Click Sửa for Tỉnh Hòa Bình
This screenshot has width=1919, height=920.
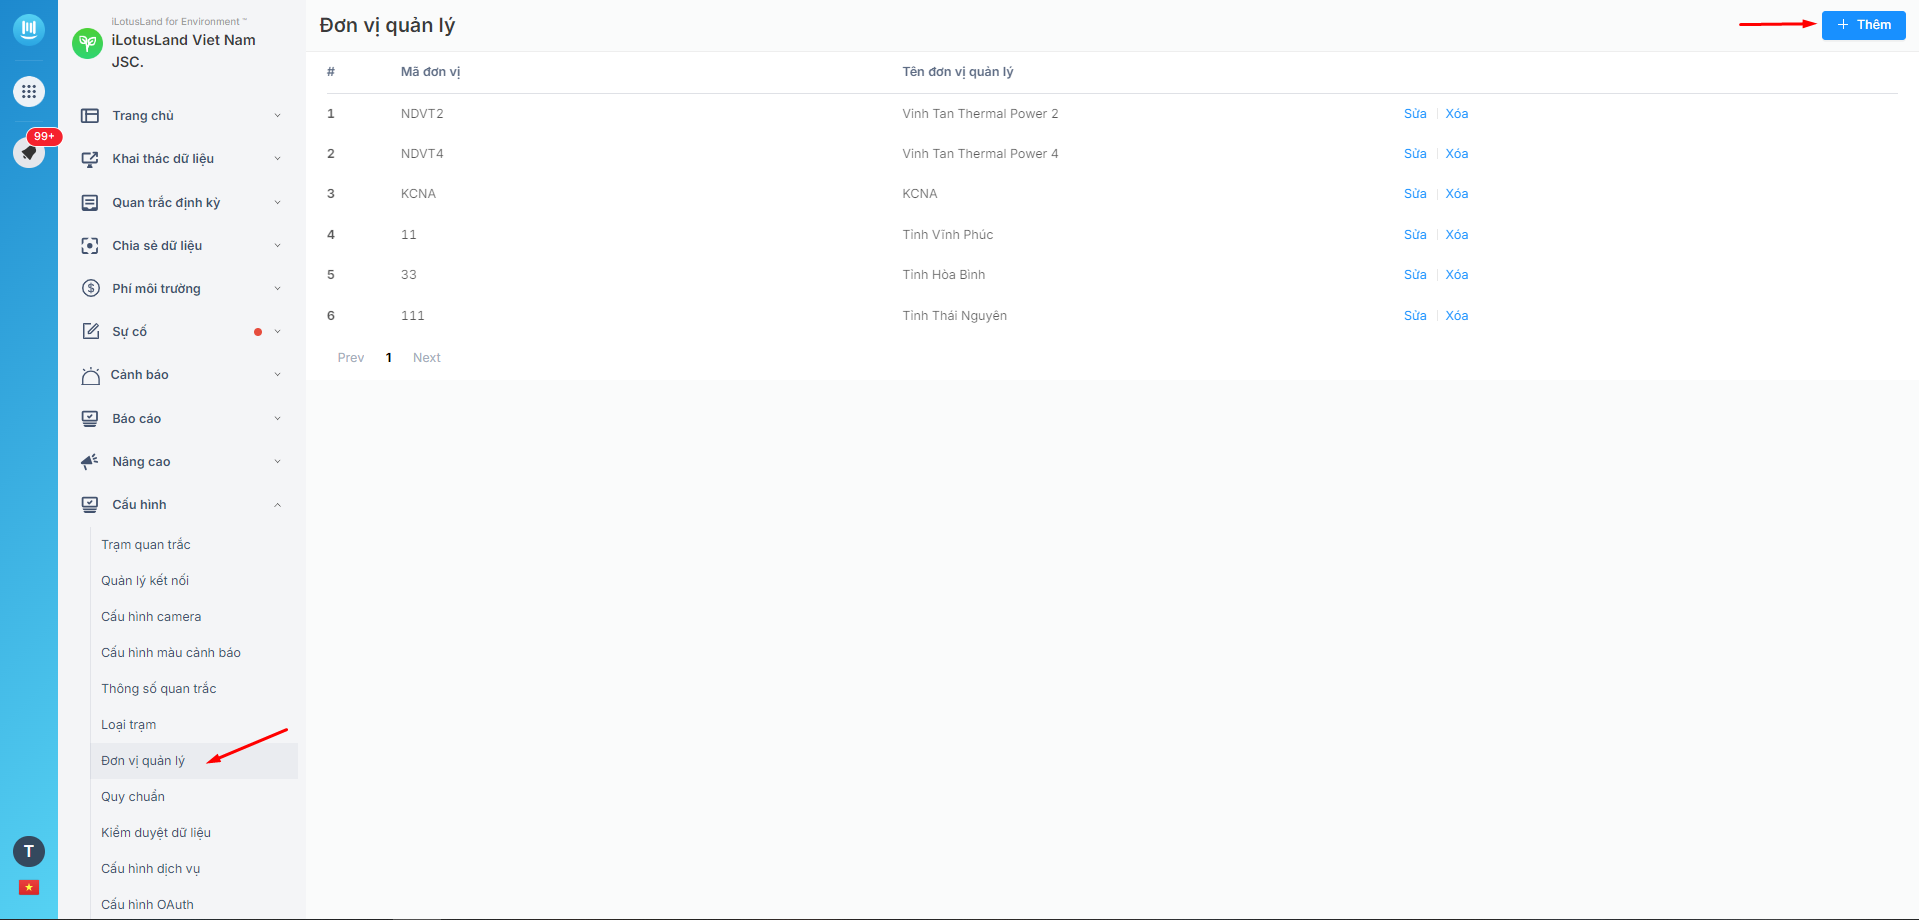coord(1415,275)
